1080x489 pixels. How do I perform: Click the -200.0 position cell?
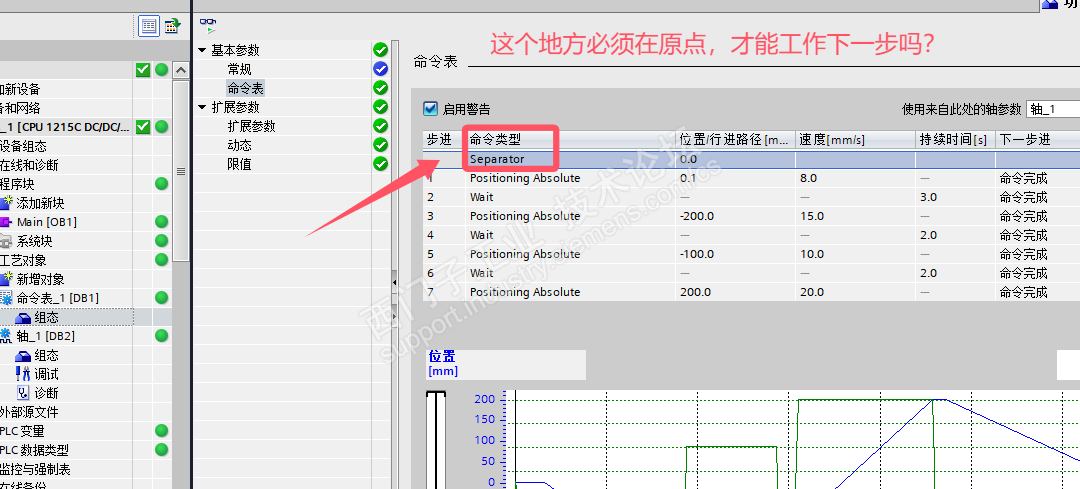point(735,216)
